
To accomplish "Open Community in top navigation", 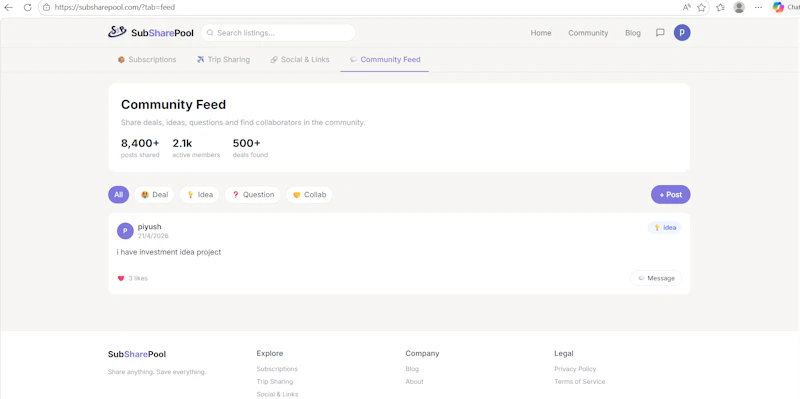I will 588,33.
